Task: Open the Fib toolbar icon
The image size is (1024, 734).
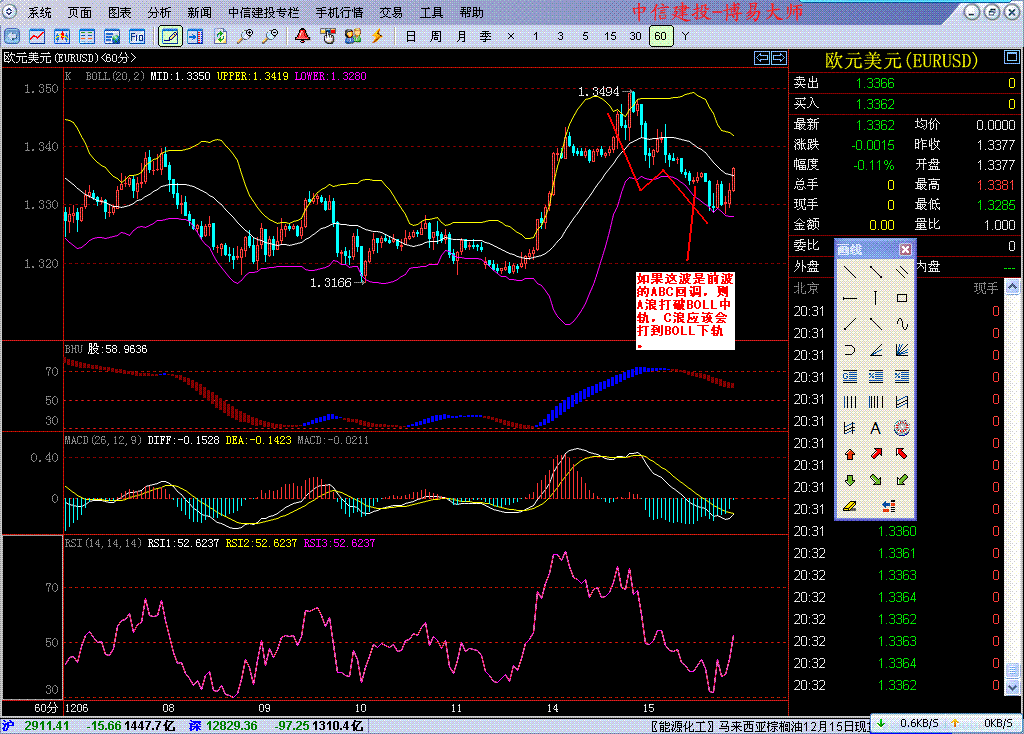Action: click(x=136, y=37)
